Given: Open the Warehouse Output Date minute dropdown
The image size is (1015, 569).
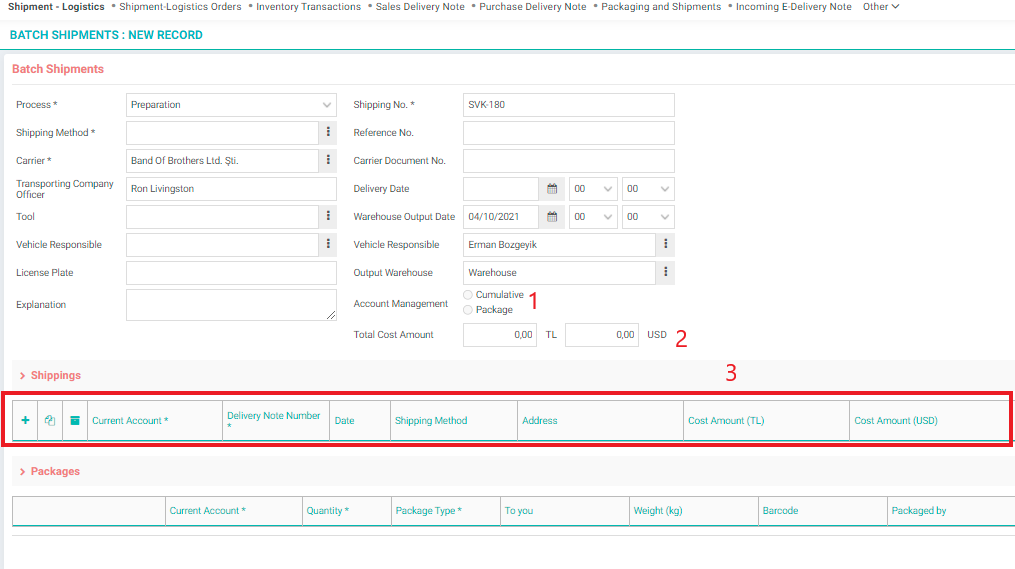Looking at the screenshot, I should click(x=648, y=217).
